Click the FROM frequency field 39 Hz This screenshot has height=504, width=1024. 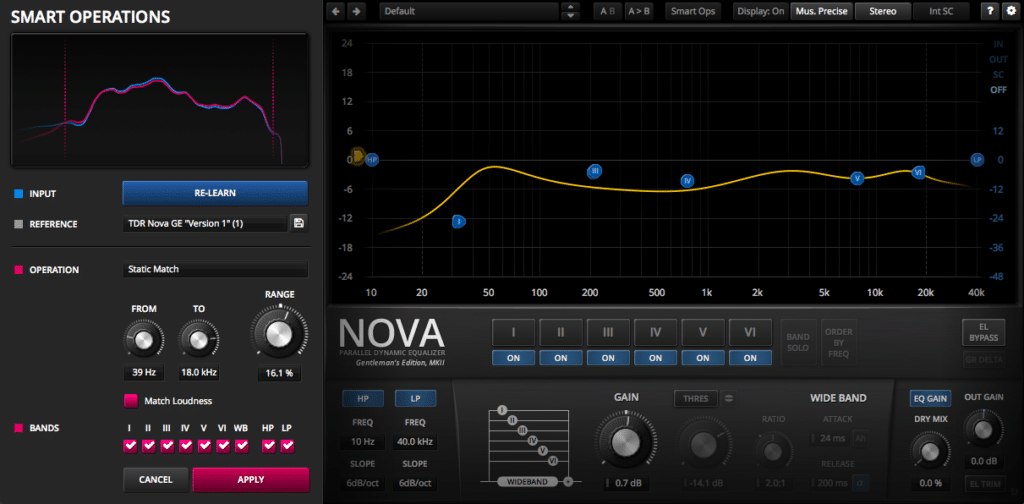coord(144,373)
